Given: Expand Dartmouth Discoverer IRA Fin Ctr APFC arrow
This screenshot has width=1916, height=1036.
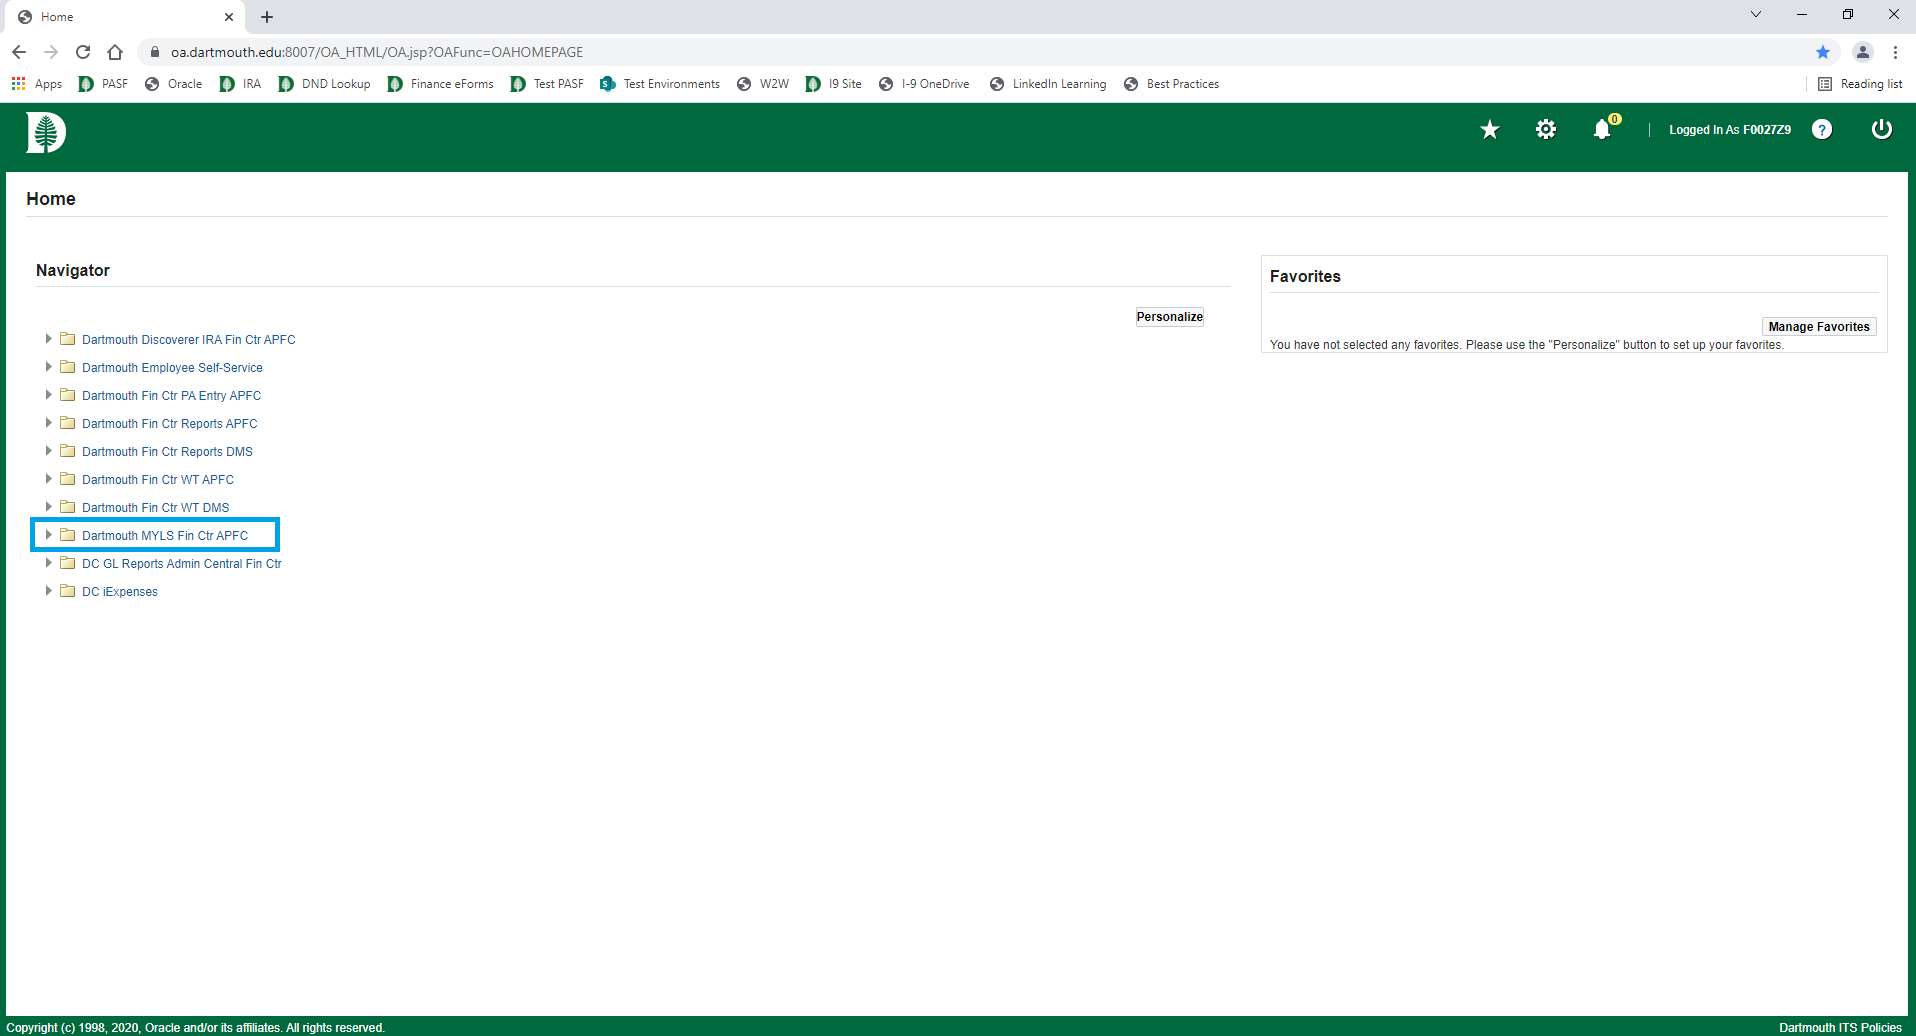Looking at the screenshot, I should coord(48,339).
